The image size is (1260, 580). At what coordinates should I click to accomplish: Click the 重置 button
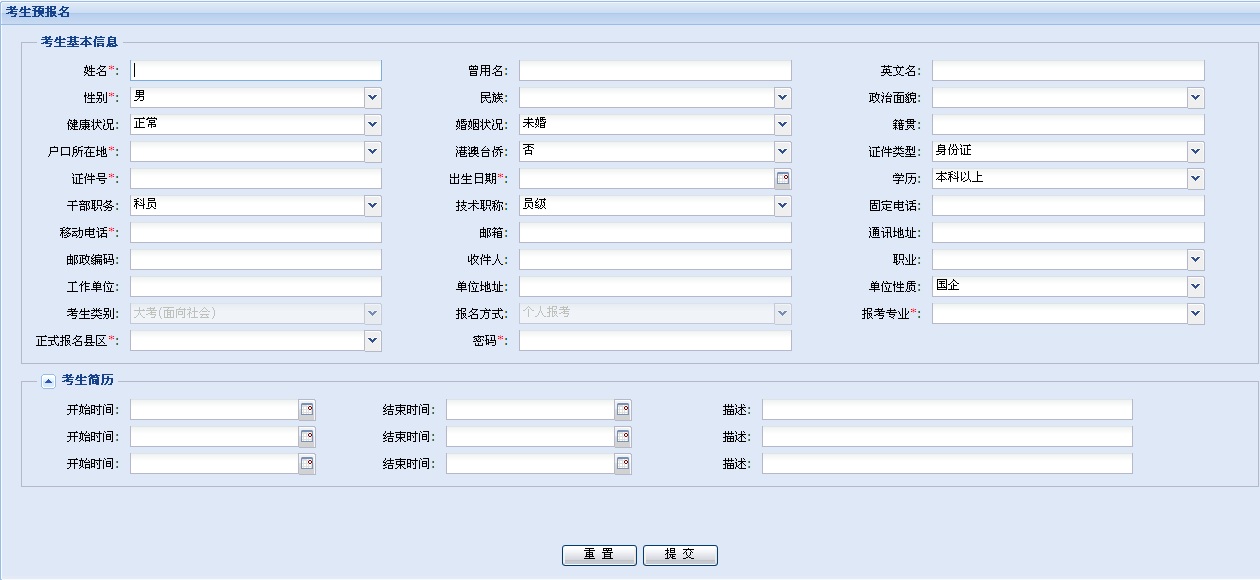point(599,555)
